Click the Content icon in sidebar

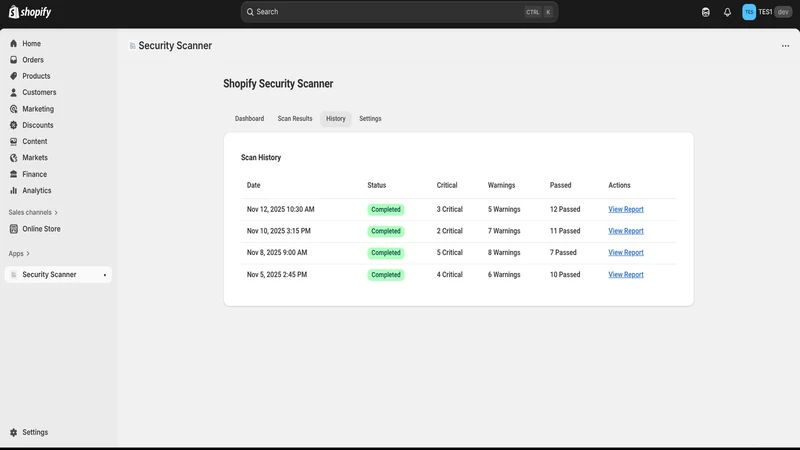(x=14, y=141)
